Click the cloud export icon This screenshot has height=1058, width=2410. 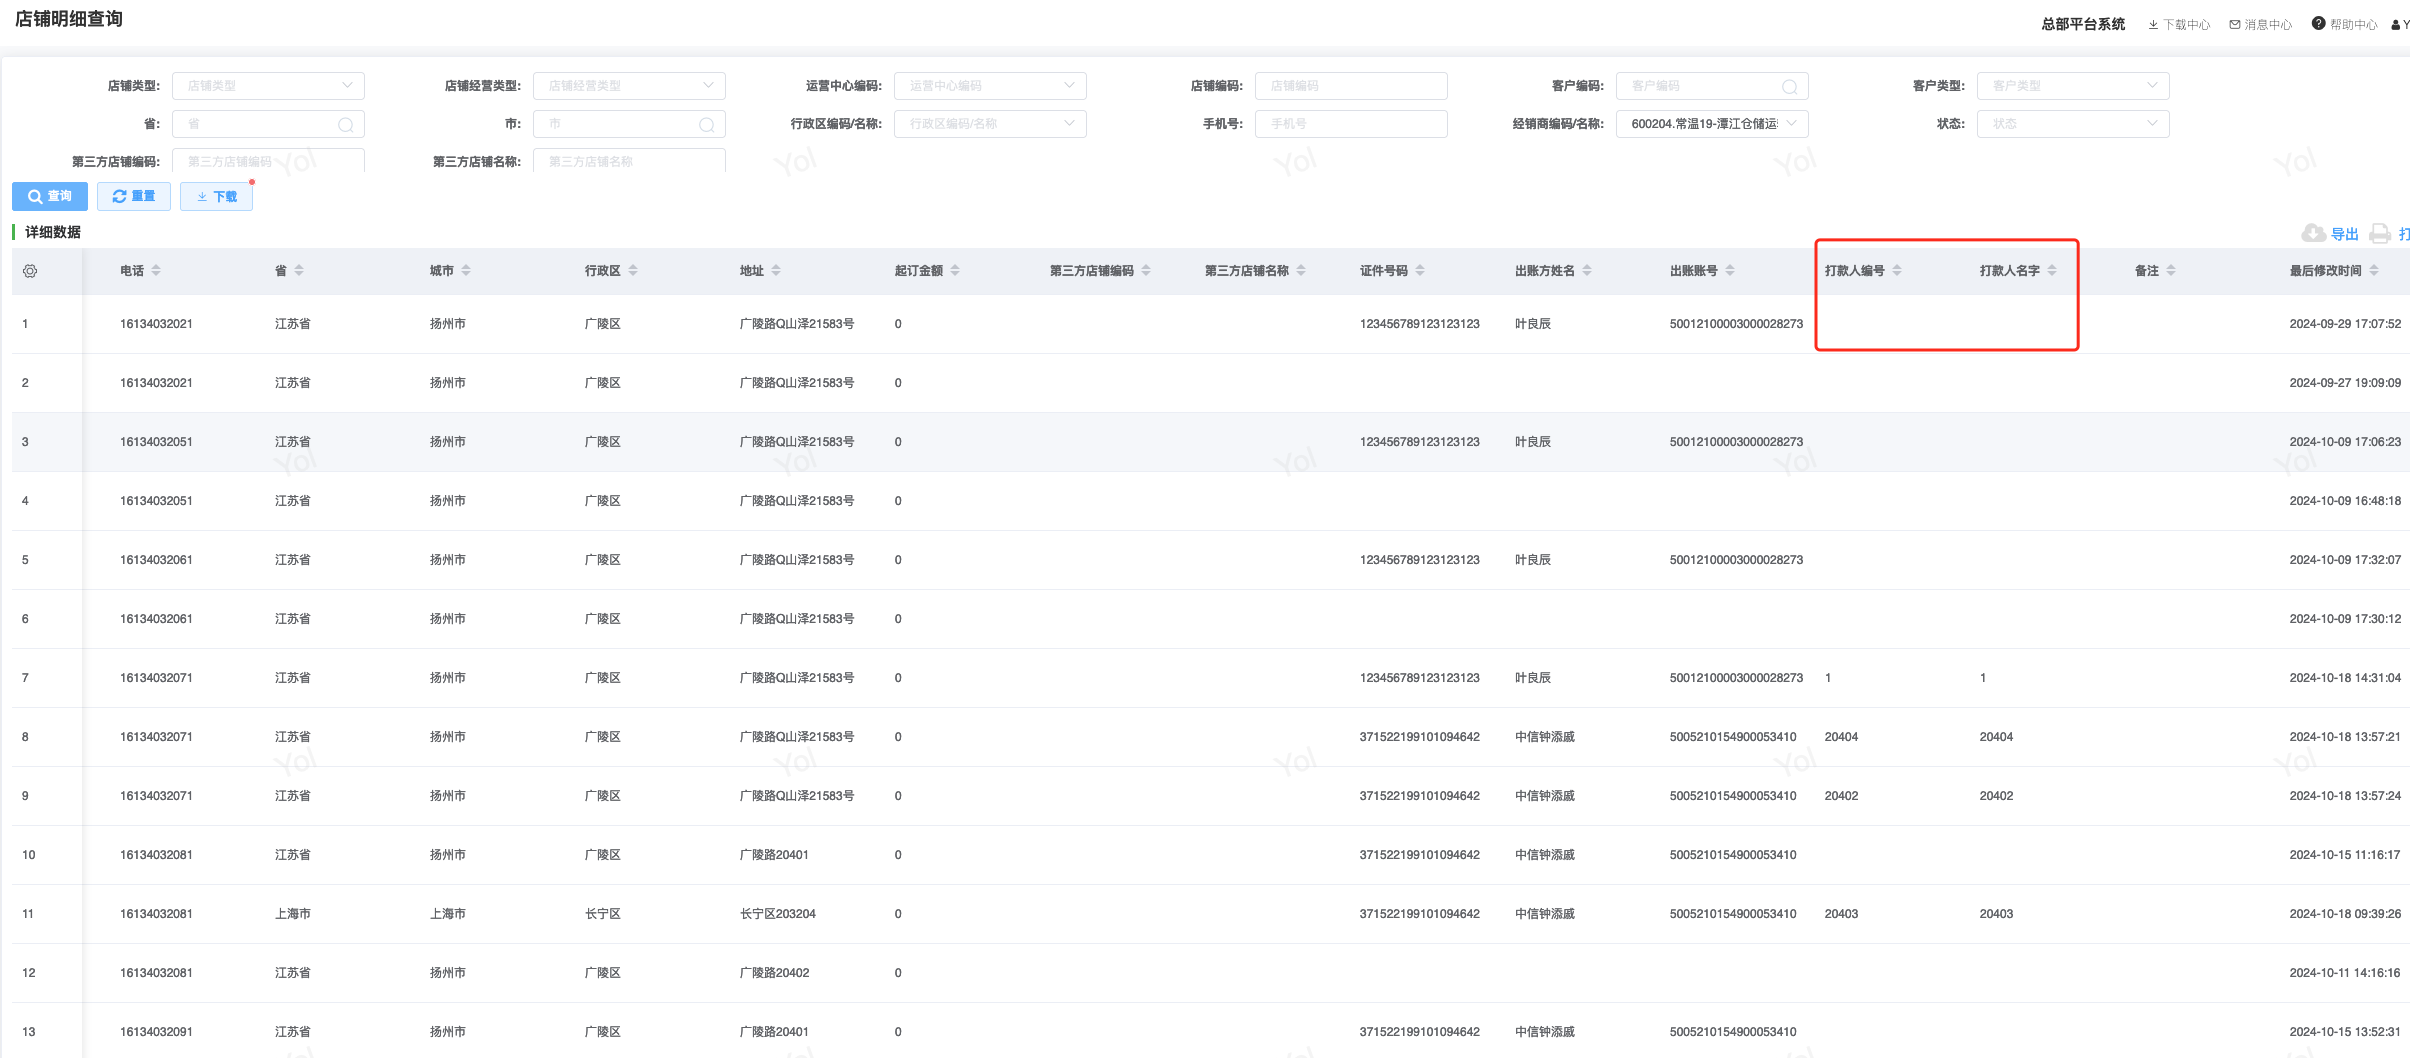point(2313,233)
